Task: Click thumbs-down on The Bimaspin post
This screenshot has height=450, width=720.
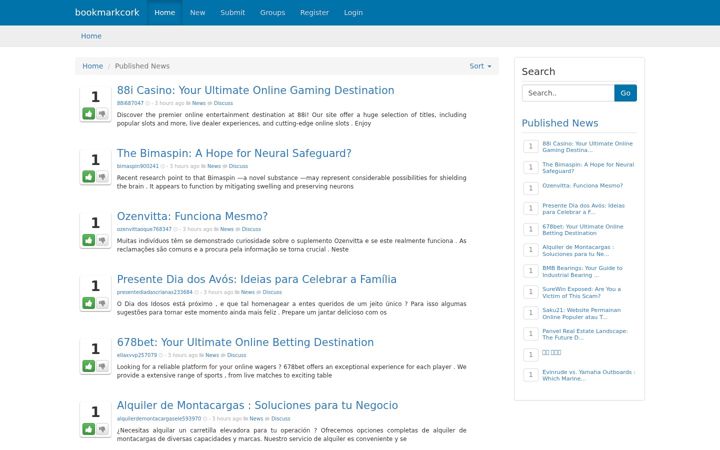Action: click(x=102, y=176)
